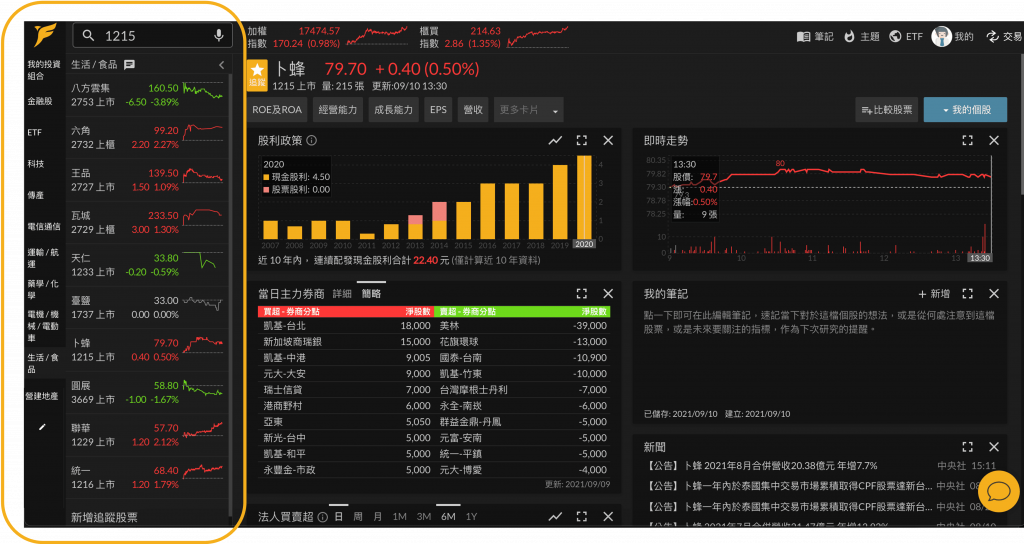
Task: Expand 新聞 card to fullscreen
Action: pos(968,447)
